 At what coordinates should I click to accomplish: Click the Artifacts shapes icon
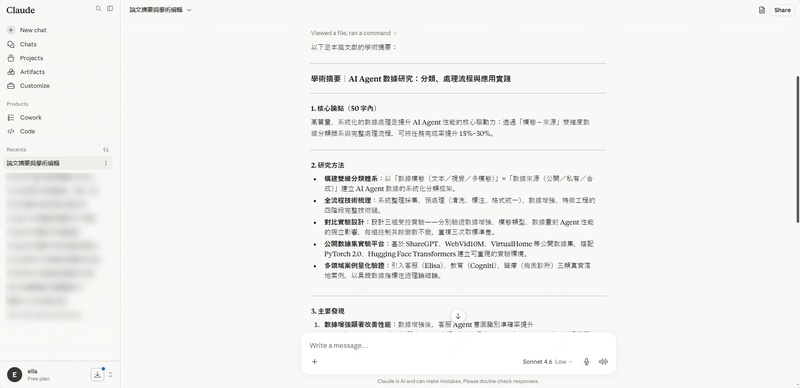pyautogui.click(x=11, y=72)
